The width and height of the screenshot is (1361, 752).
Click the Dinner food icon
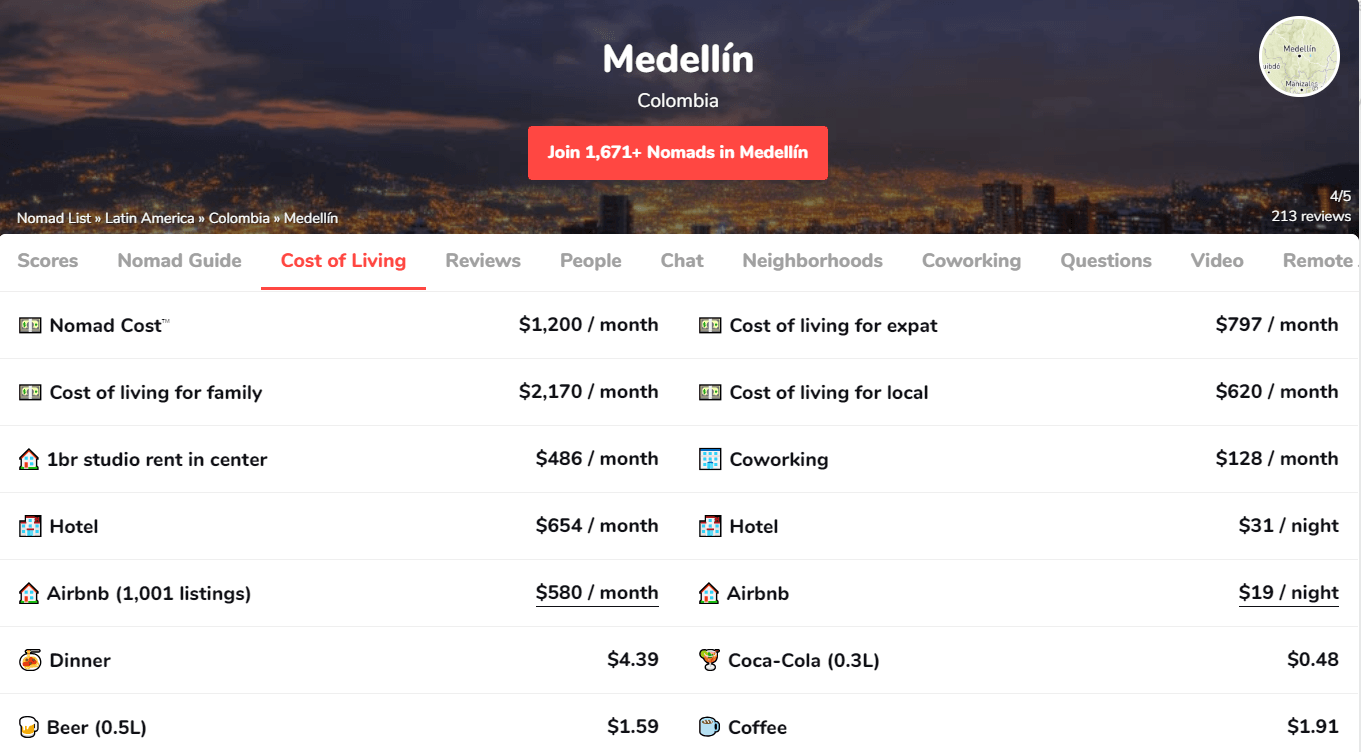tap(30, 660)
